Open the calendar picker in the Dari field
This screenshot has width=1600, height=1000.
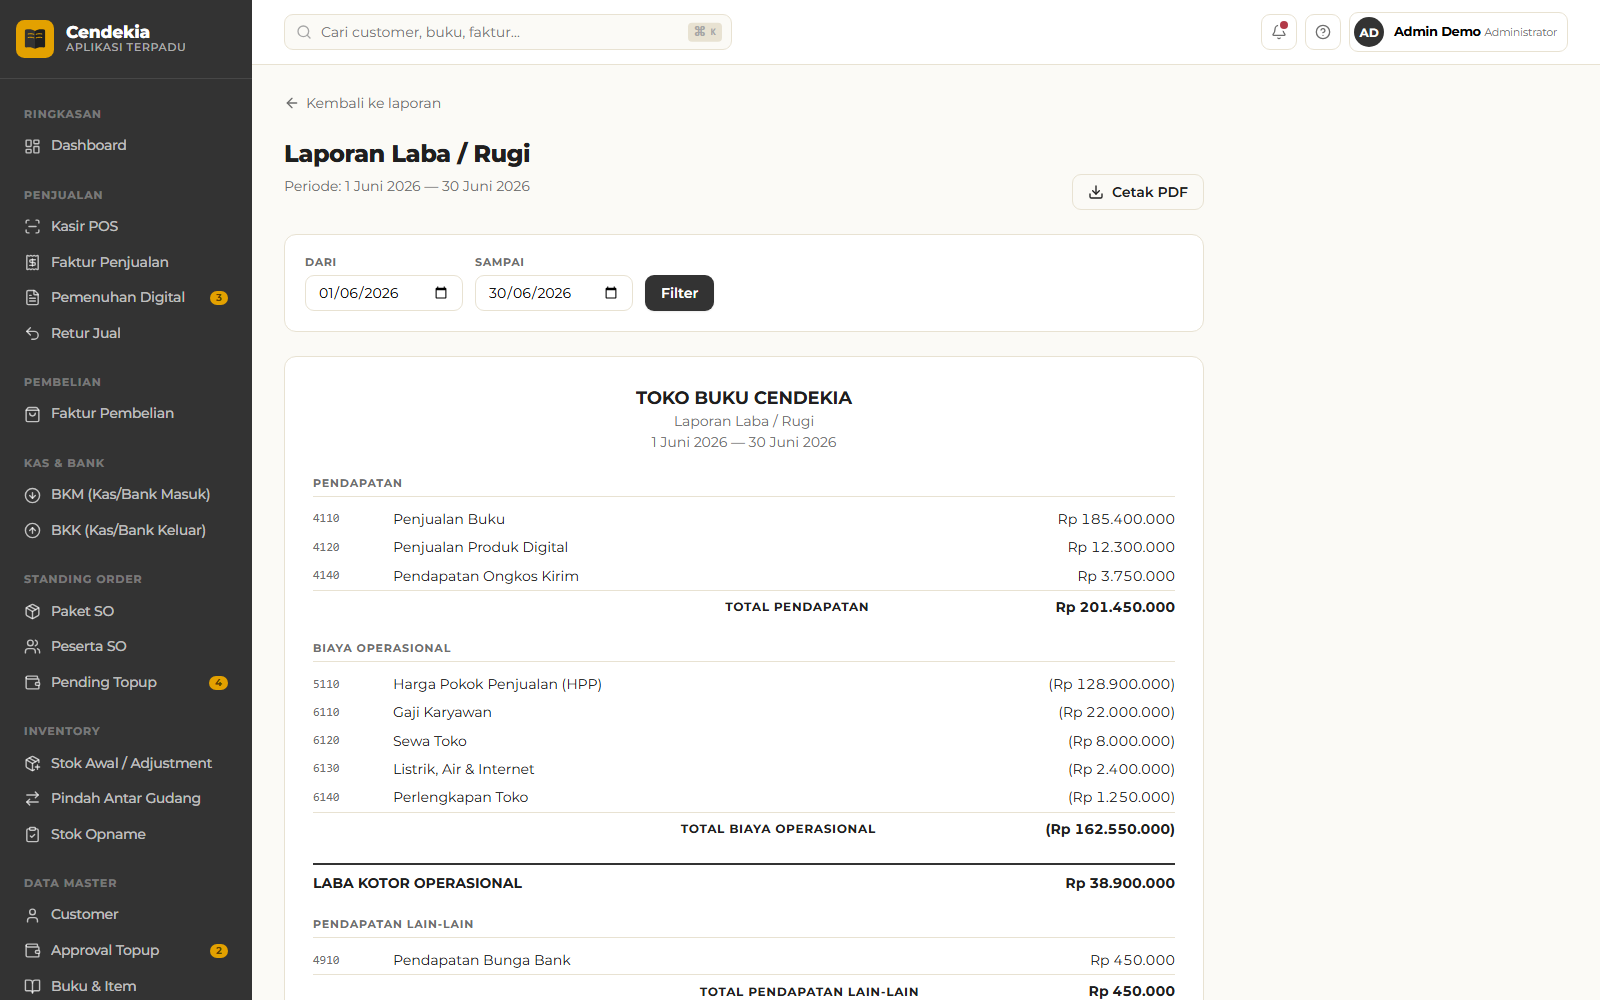coord(441,293)
